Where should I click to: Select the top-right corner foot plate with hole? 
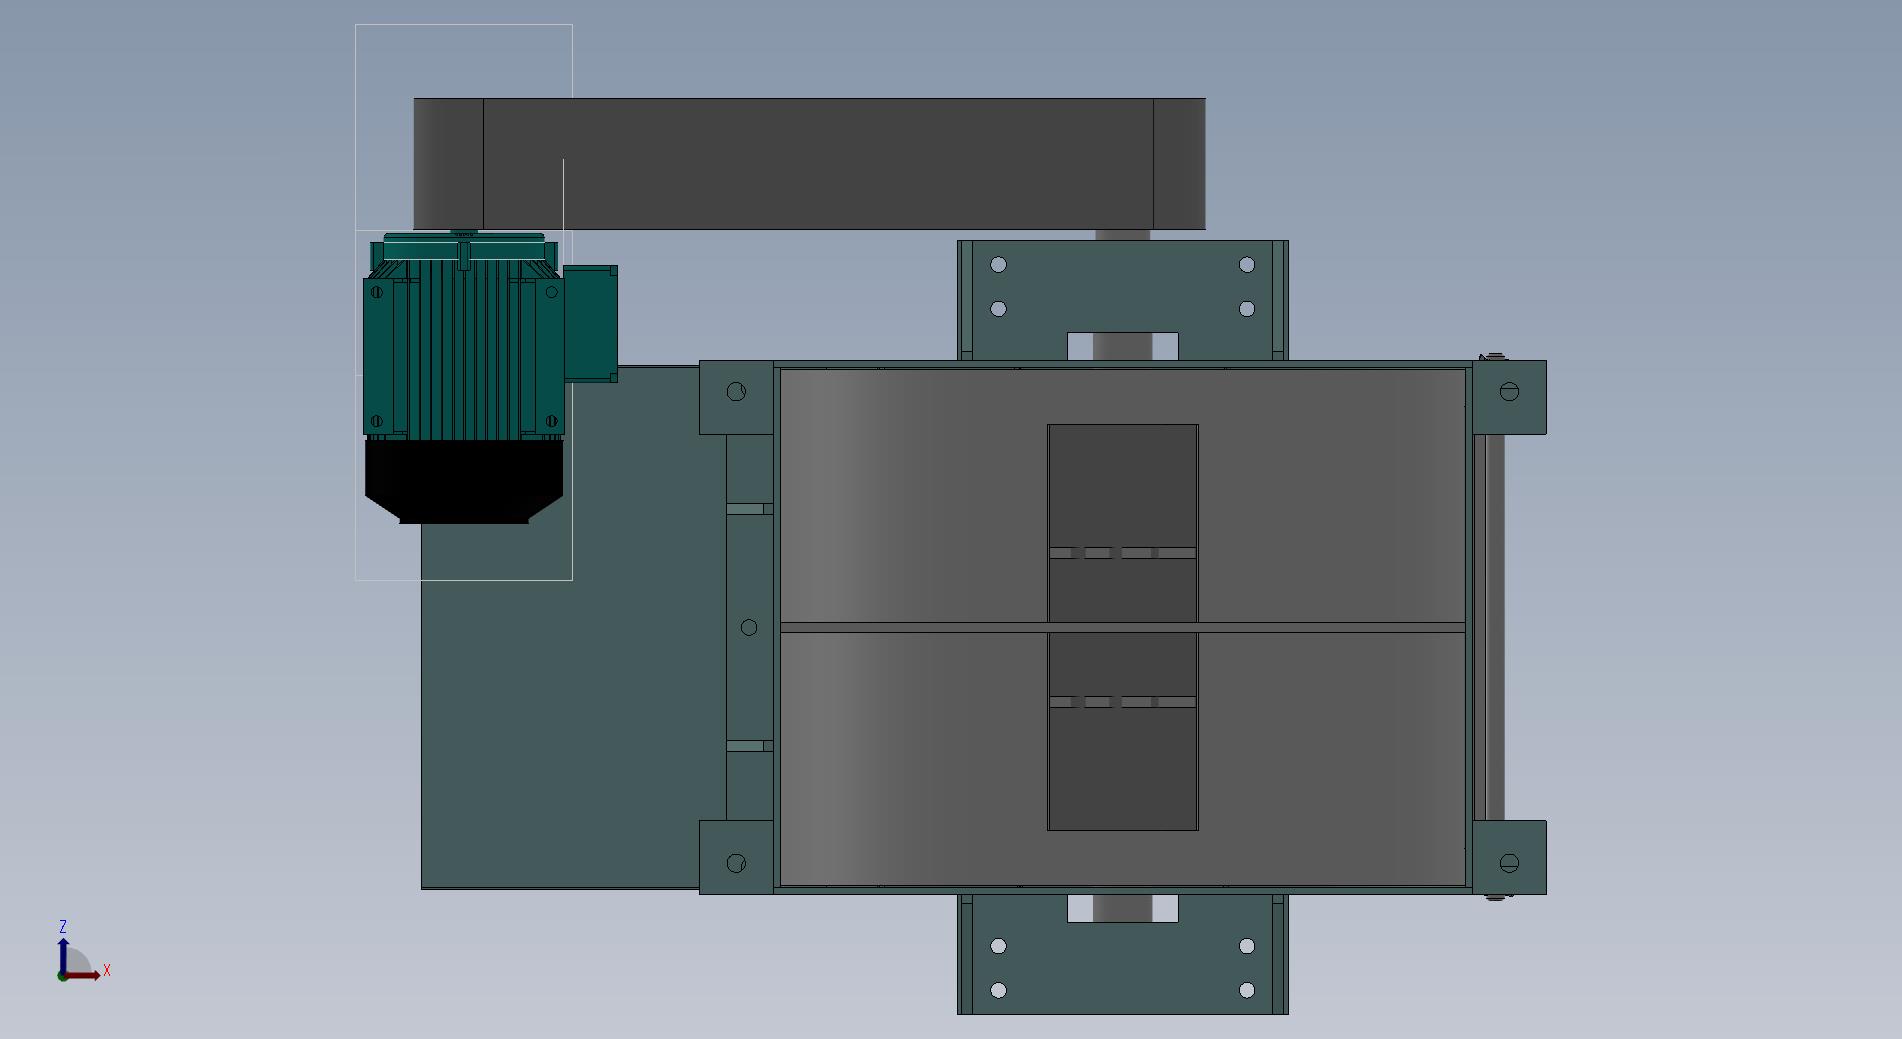pyautogui.click(x=1509, y=398)
